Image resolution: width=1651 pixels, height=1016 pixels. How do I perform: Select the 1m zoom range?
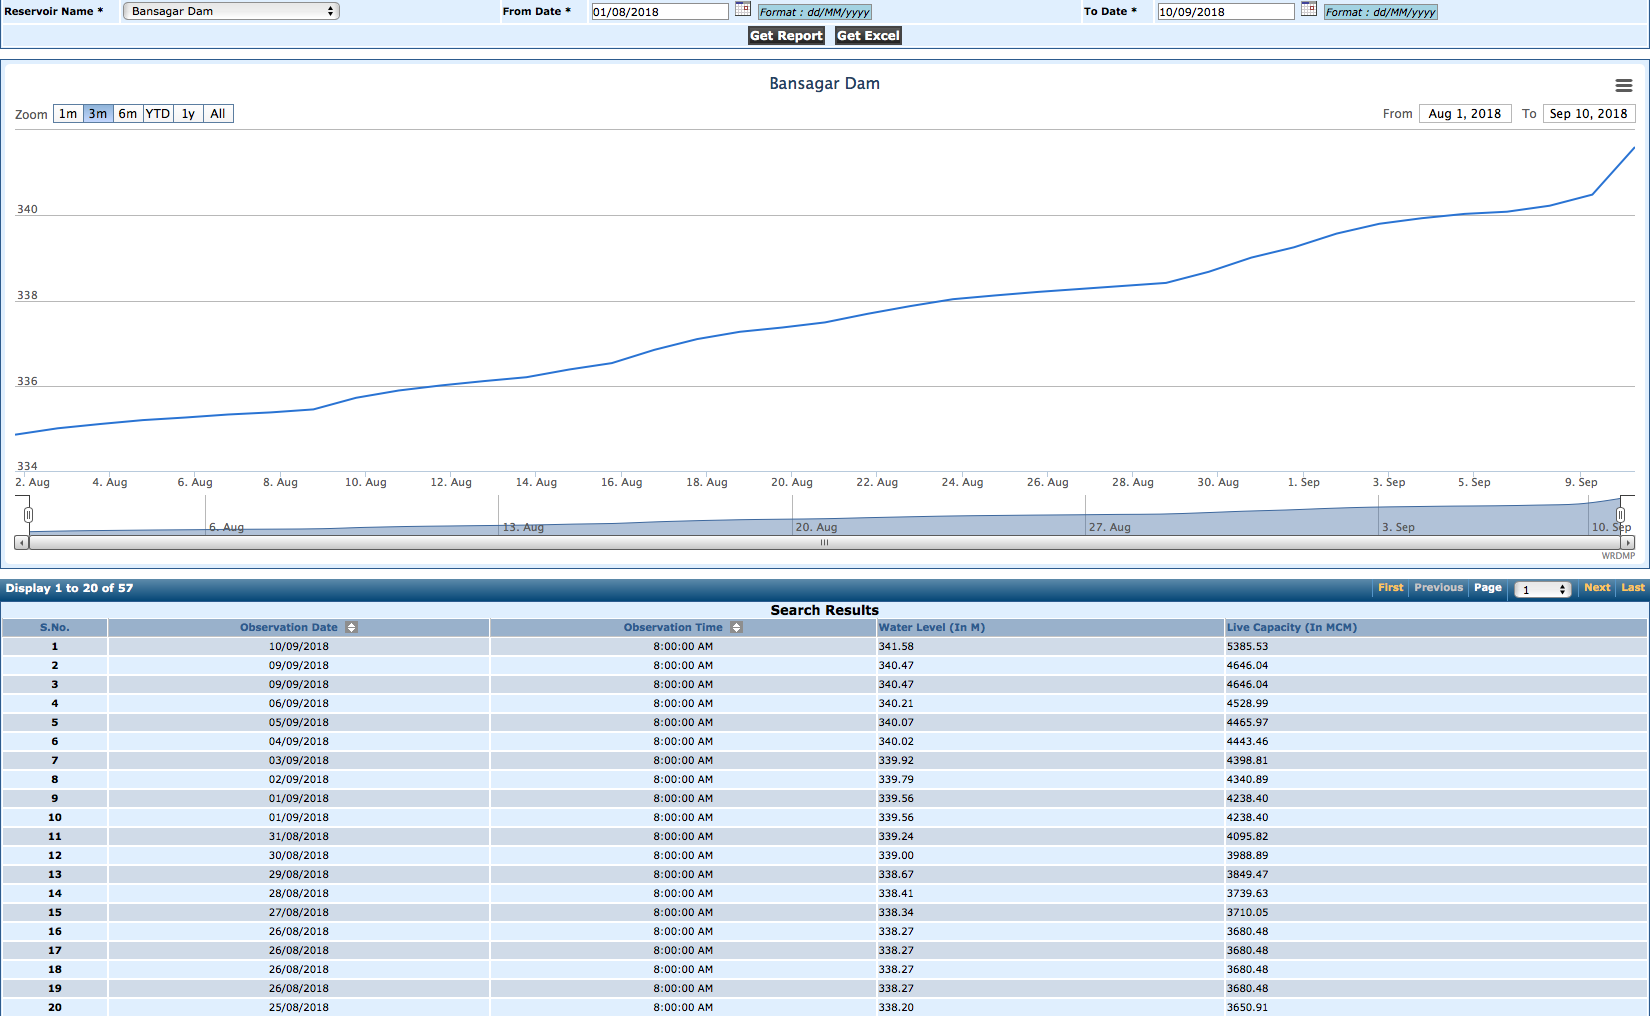click(x=68, y=114)
